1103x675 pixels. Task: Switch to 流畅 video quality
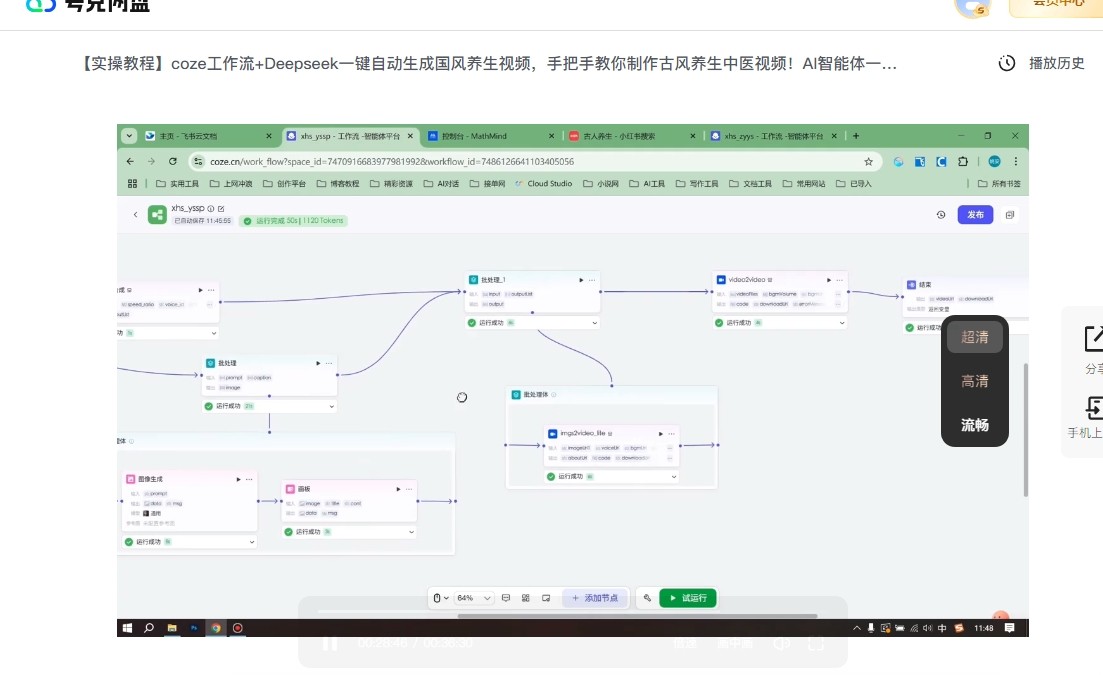click(975, 425)
